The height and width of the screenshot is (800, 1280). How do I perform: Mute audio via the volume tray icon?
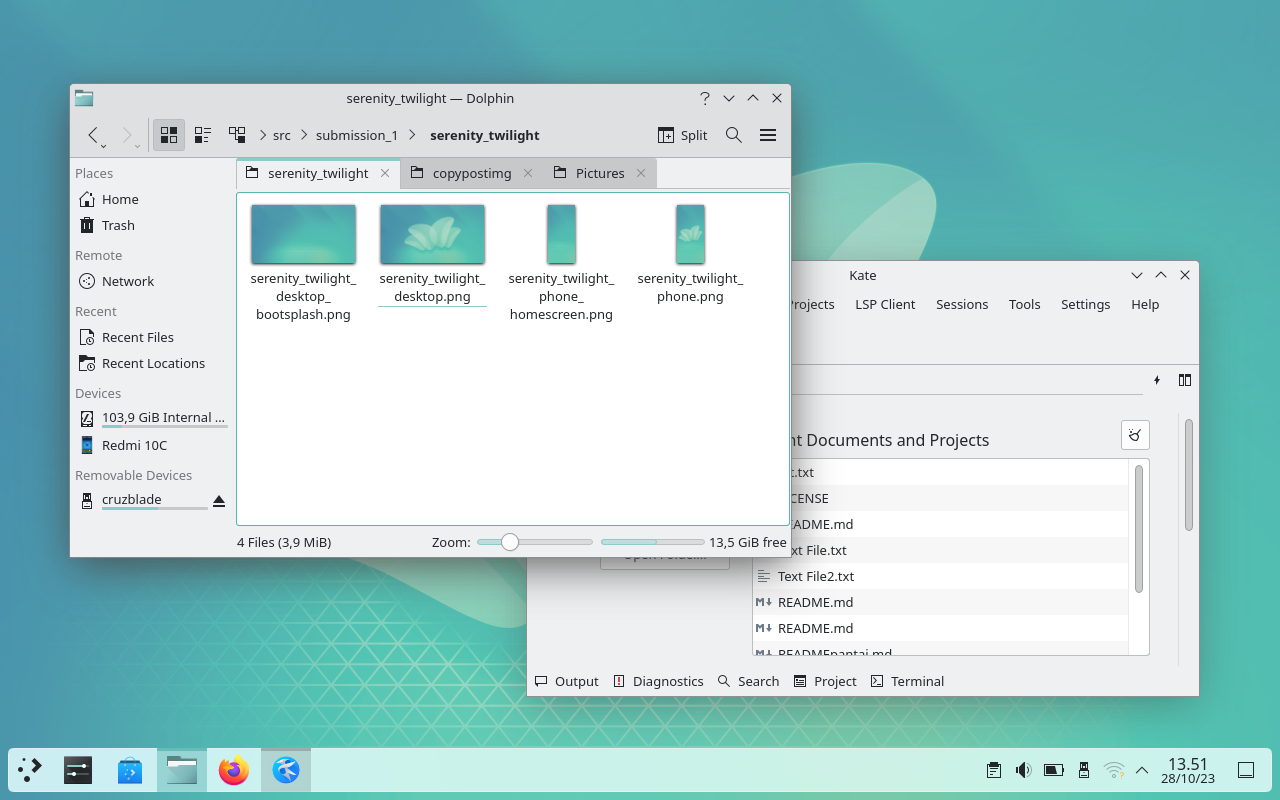tap(1023, 770)
